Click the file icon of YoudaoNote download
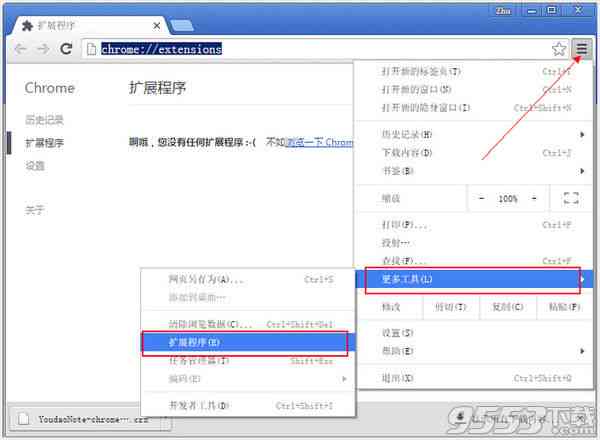Screen dimensions: 600x440 [x=23, y=419]
